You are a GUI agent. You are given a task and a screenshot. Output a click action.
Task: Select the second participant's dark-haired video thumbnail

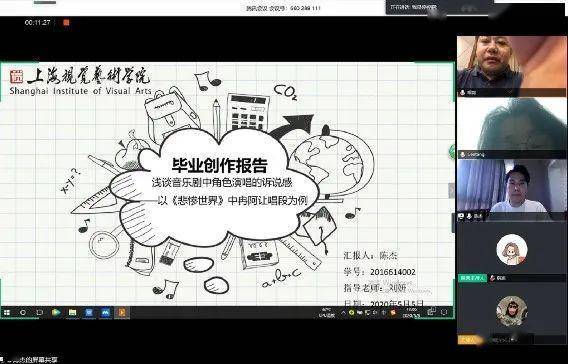[x=511, y=128]
